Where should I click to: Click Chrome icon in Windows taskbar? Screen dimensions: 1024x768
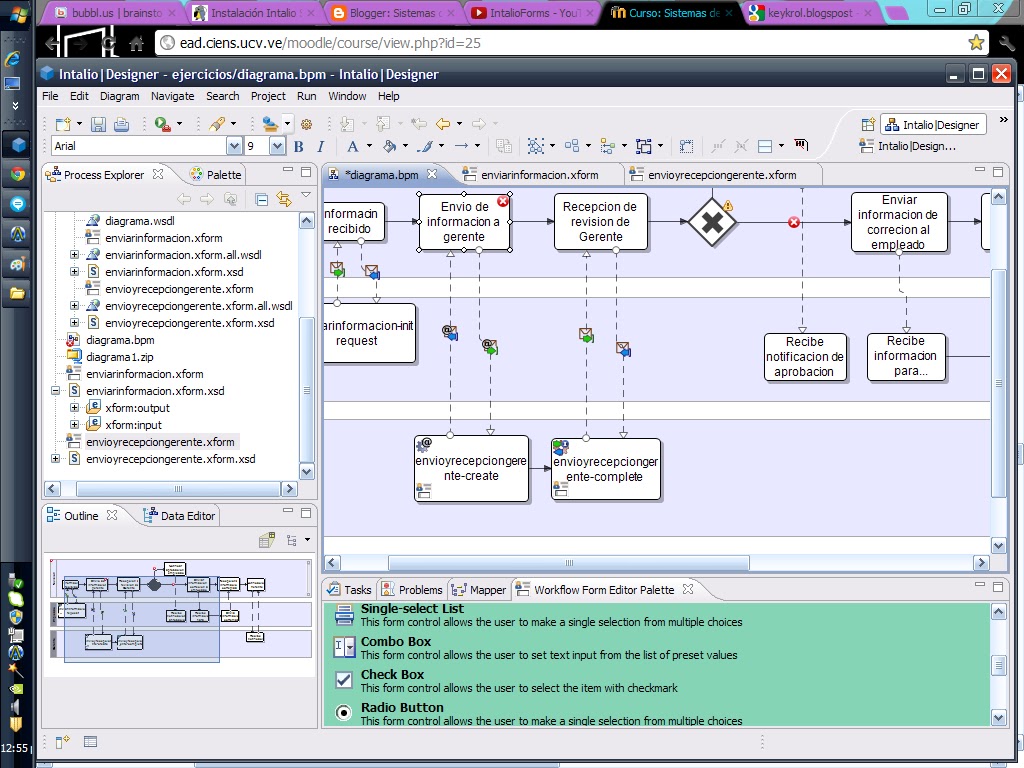[x=18, y=174]
